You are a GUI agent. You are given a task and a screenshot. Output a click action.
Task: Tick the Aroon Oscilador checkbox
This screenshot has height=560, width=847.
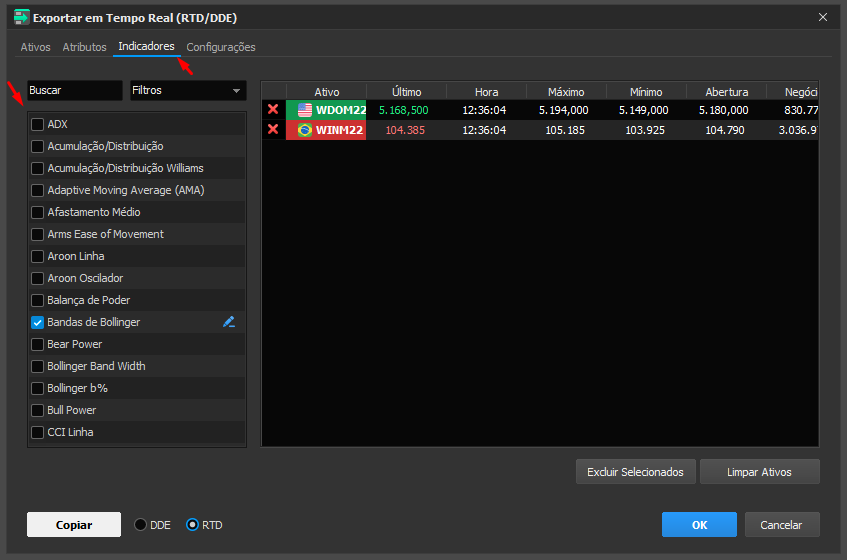pos(37,279)
